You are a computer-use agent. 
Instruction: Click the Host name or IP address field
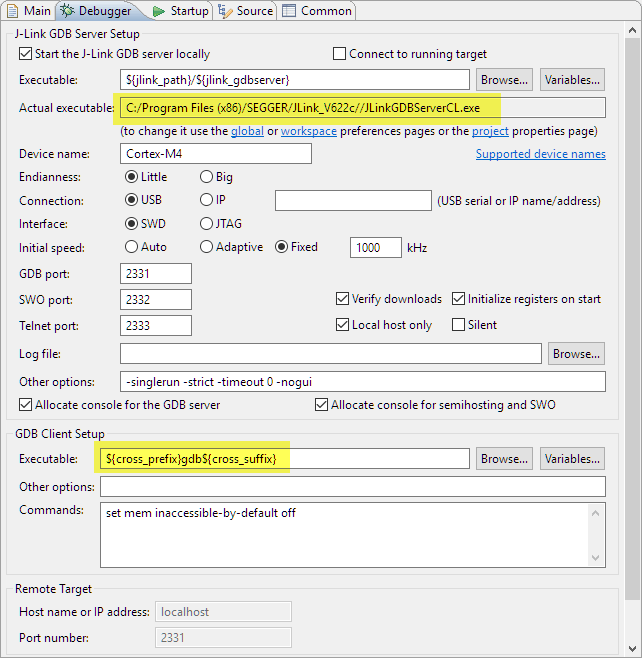coord(223,612)
